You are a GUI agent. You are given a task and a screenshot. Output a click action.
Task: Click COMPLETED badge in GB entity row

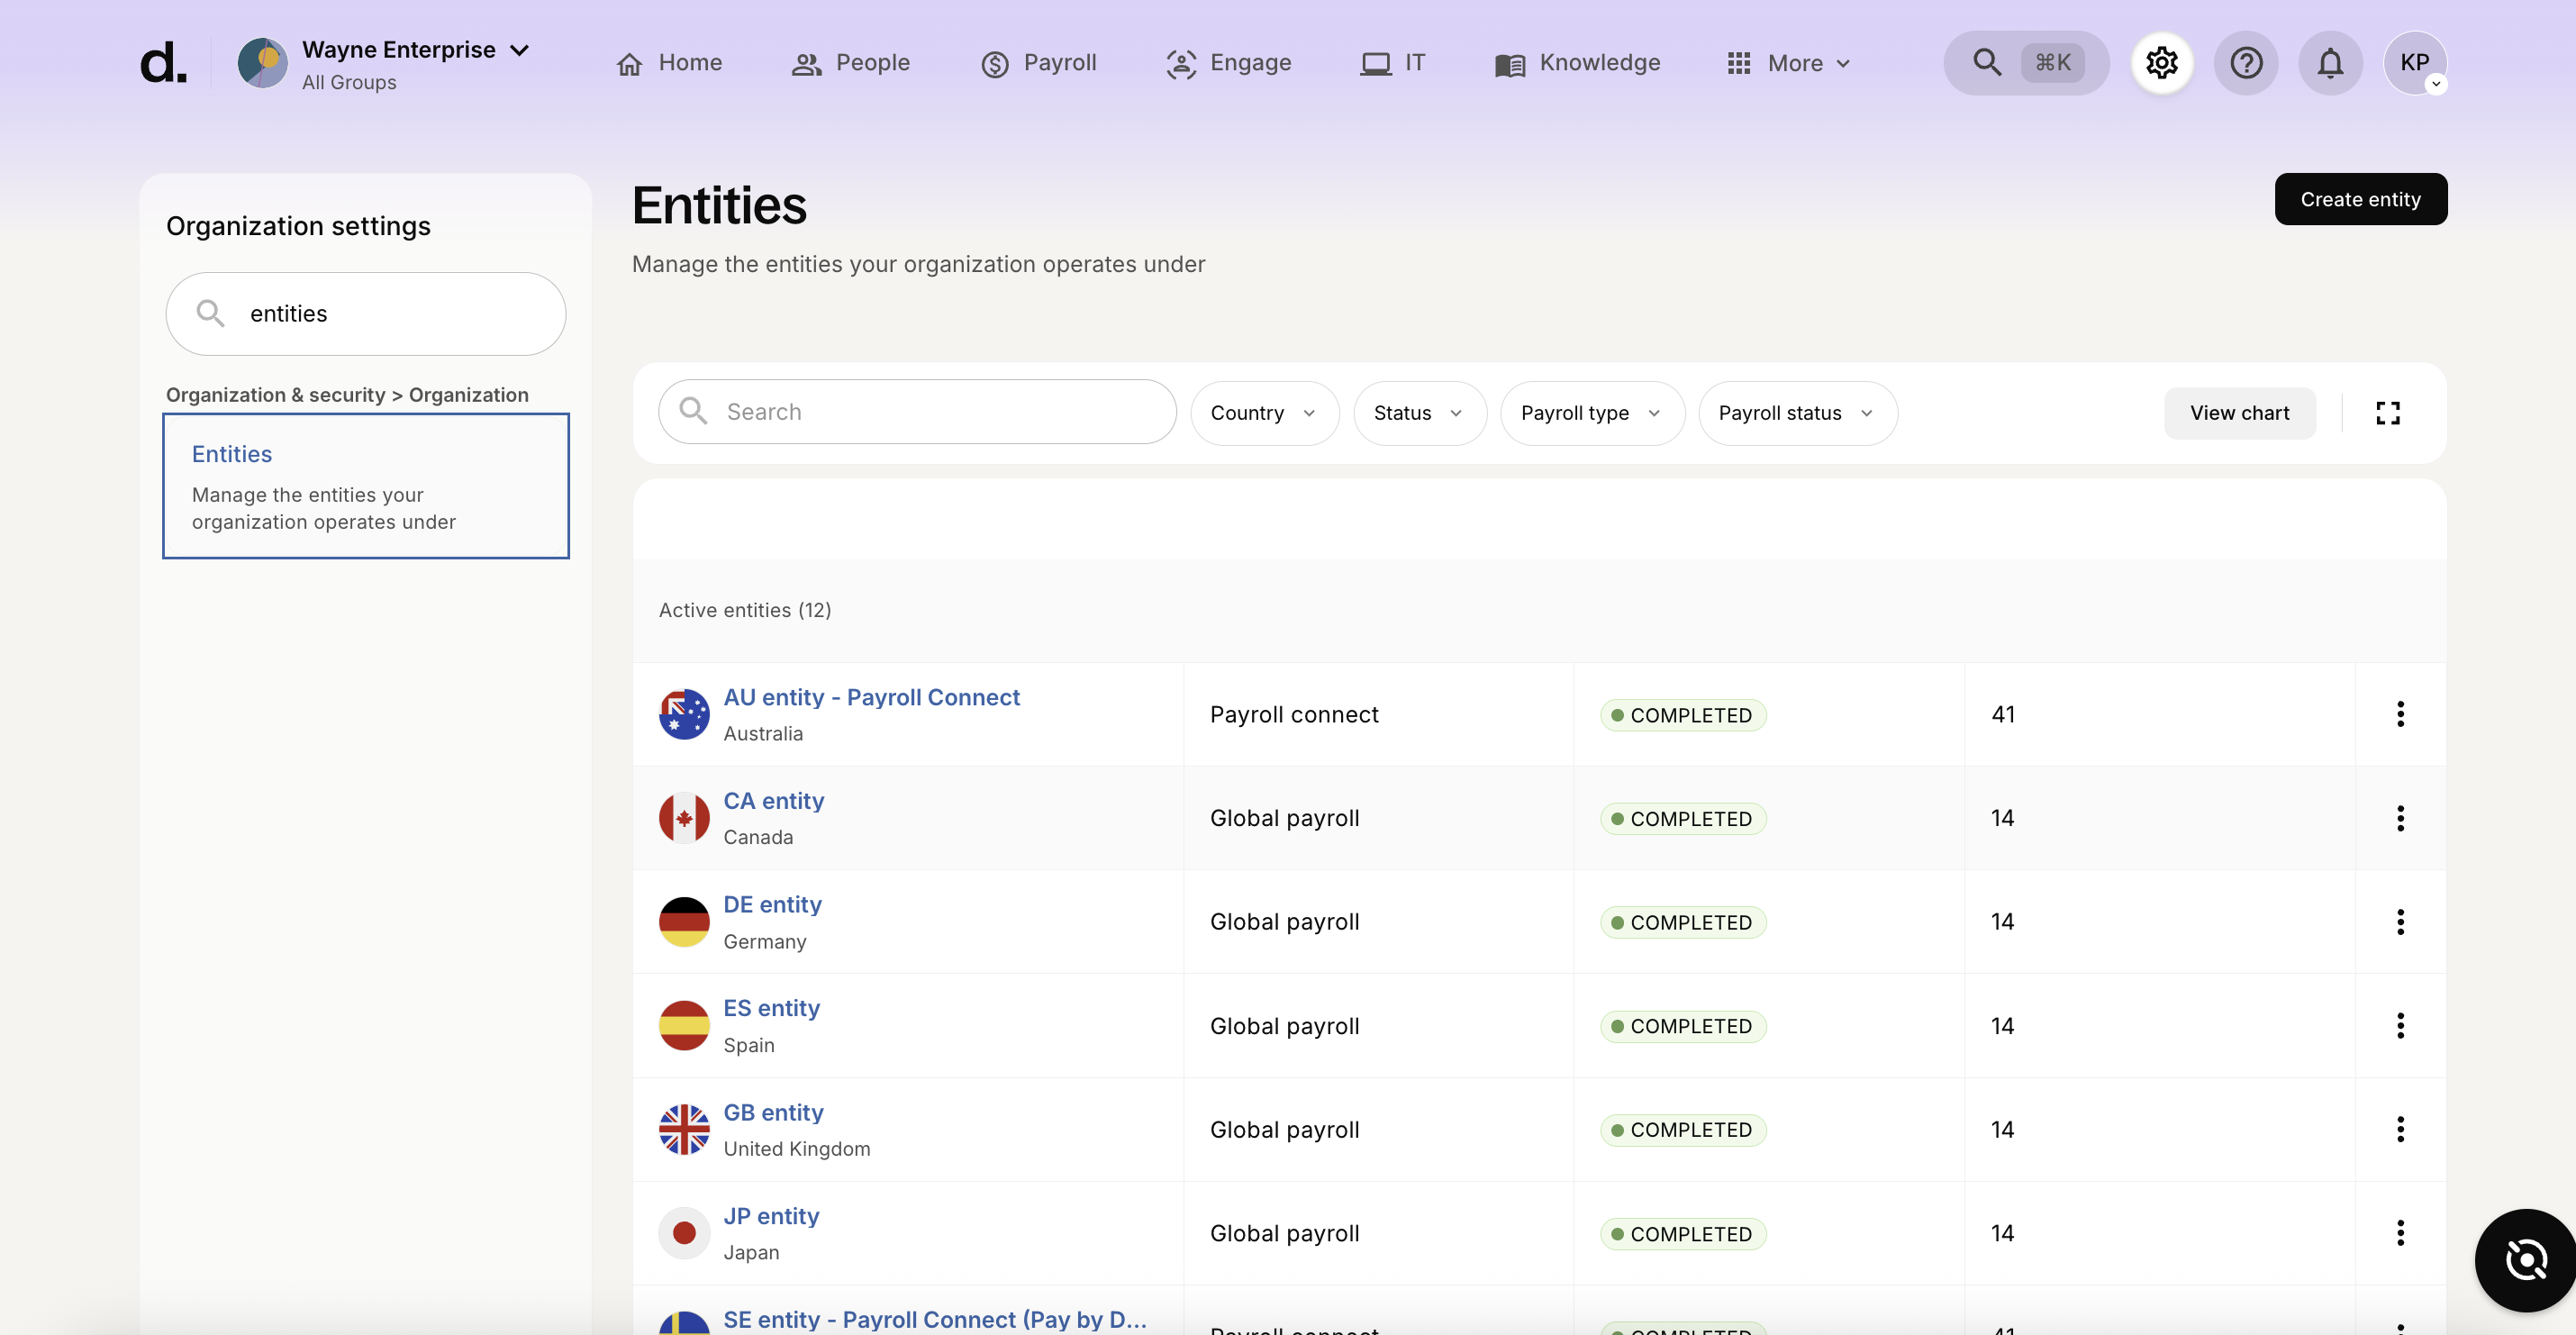point(1683,1130)
